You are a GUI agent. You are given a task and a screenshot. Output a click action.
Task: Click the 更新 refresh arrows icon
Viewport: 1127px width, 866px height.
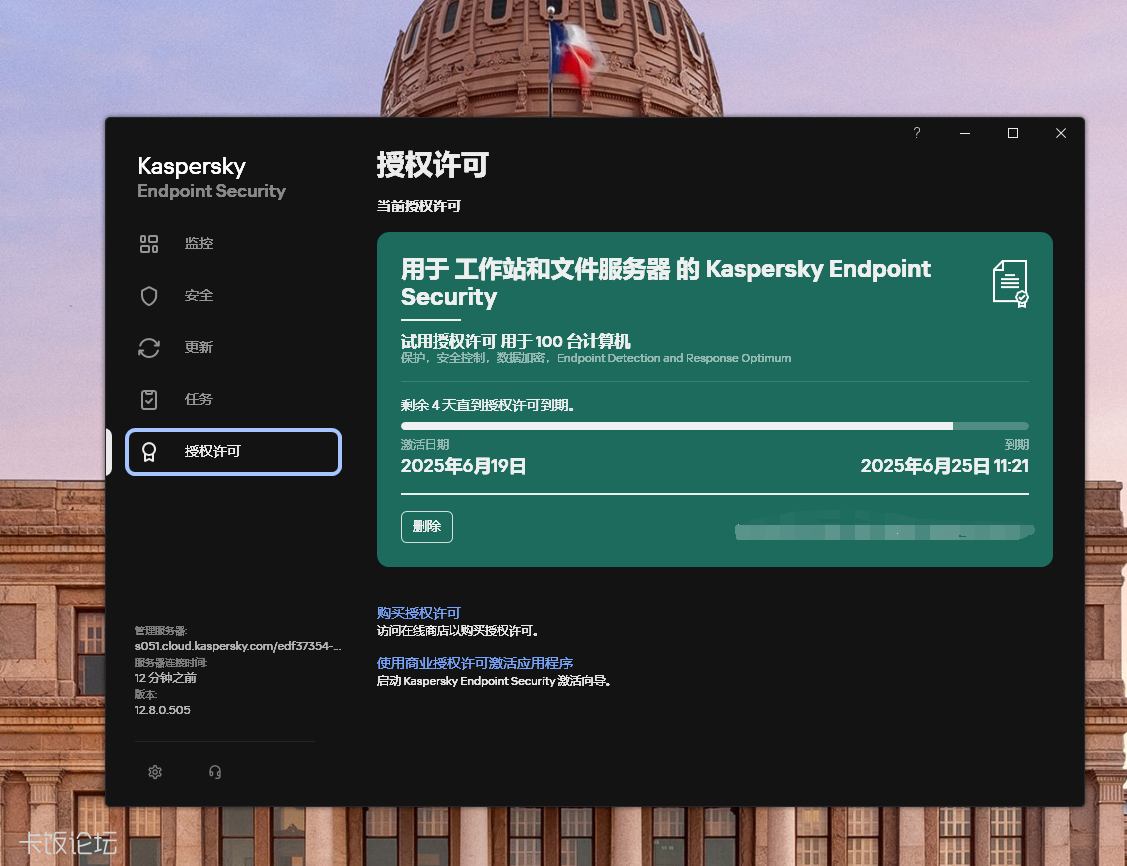pyautogui.click(x=149, y=348)
